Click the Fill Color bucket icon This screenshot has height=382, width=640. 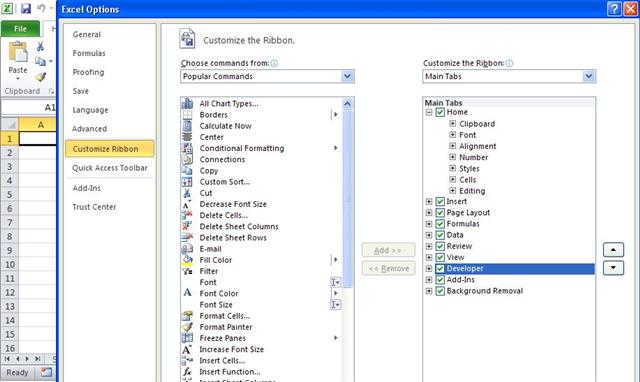187,260
